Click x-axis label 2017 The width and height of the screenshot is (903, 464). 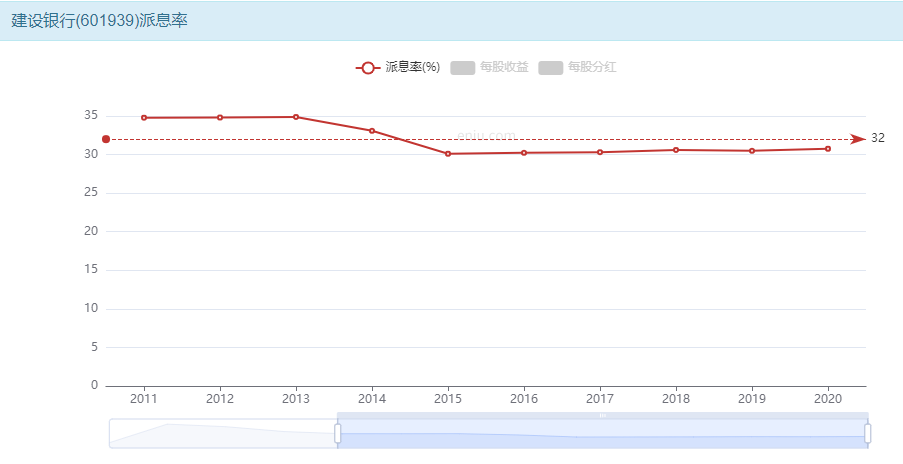coord(600,398)
